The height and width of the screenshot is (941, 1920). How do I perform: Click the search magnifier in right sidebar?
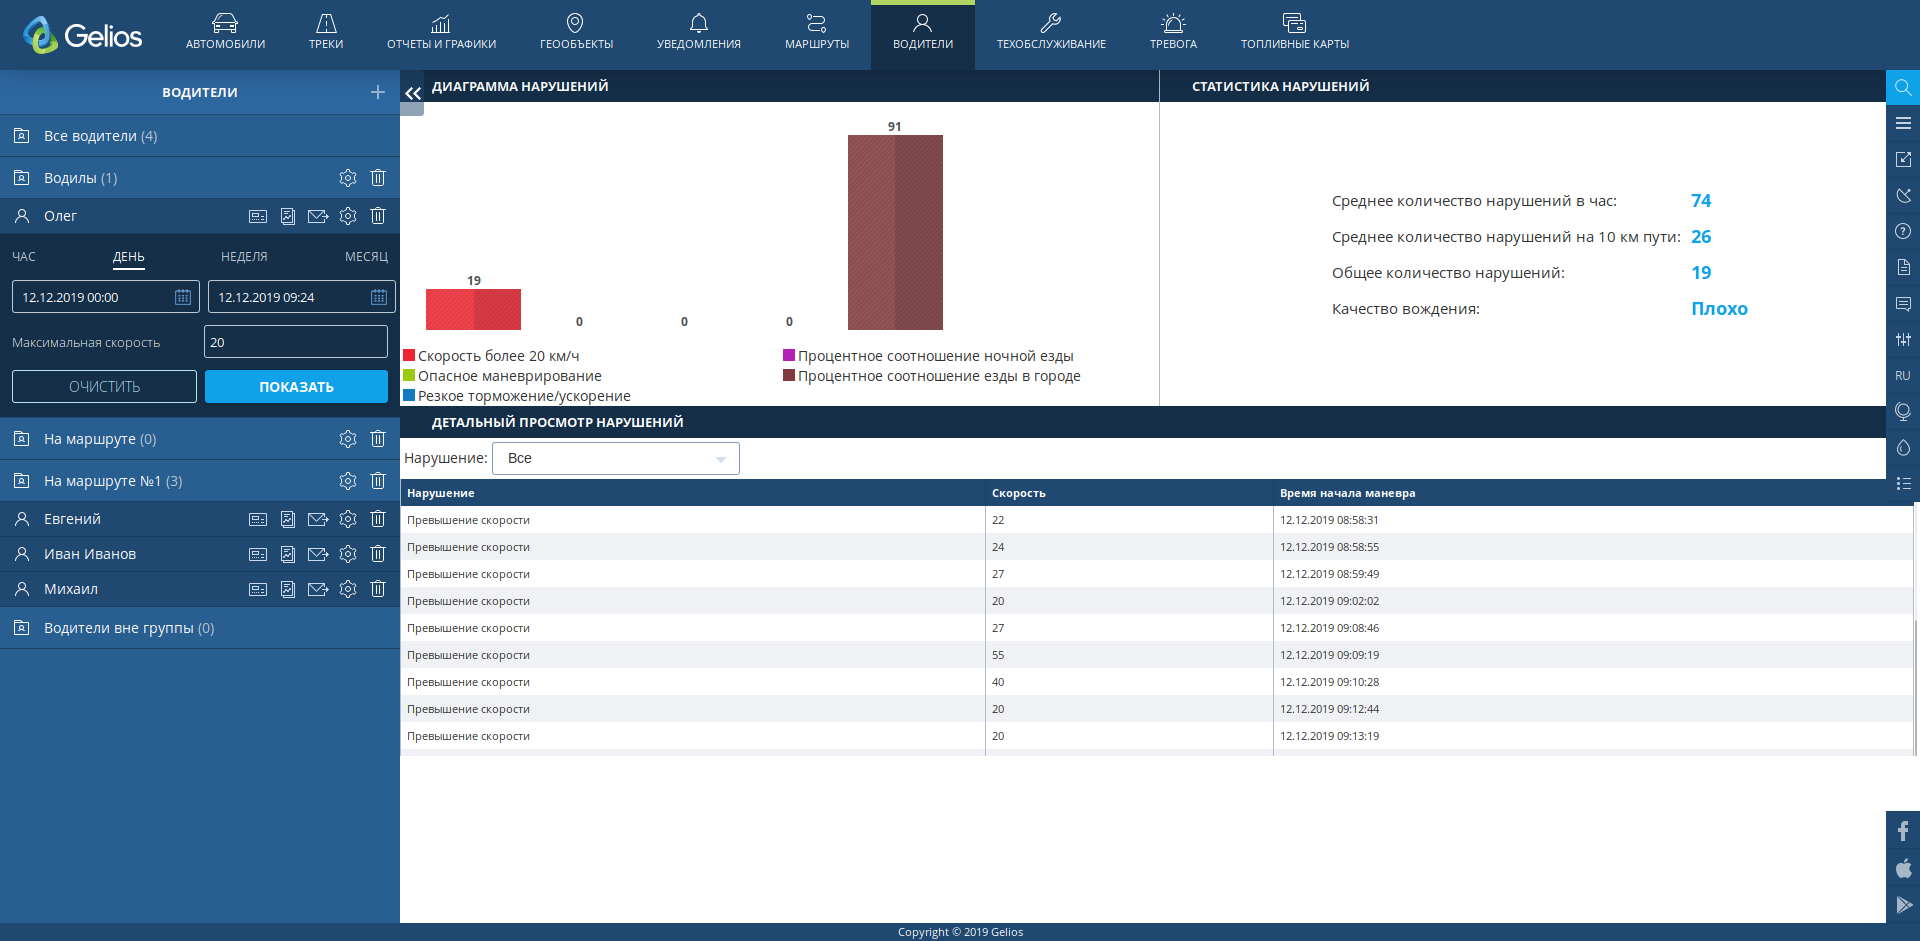point(1903,88)
